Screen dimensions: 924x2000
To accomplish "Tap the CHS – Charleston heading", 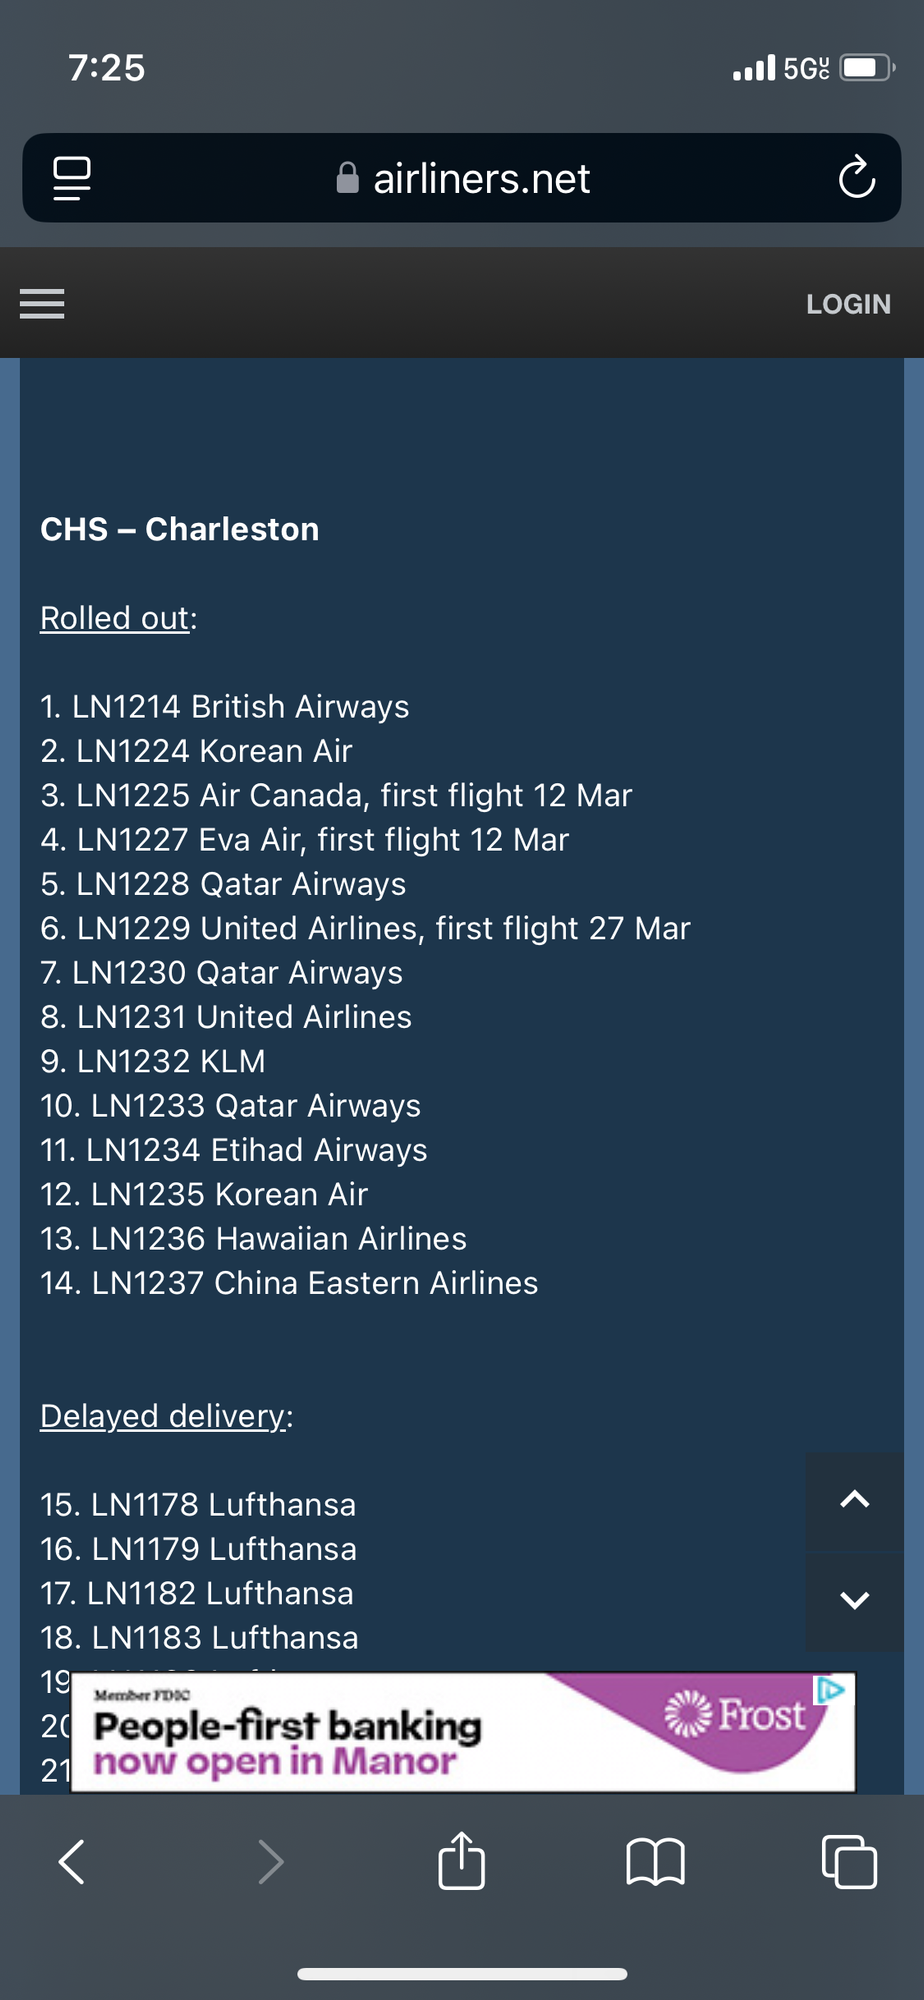I will [180, 529].
